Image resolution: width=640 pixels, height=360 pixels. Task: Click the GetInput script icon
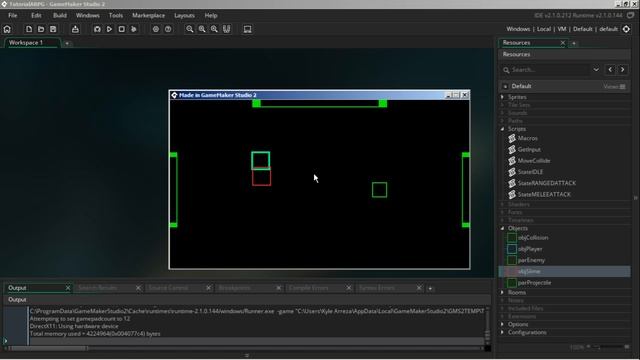pyautogui.click(x=512, y=149)
